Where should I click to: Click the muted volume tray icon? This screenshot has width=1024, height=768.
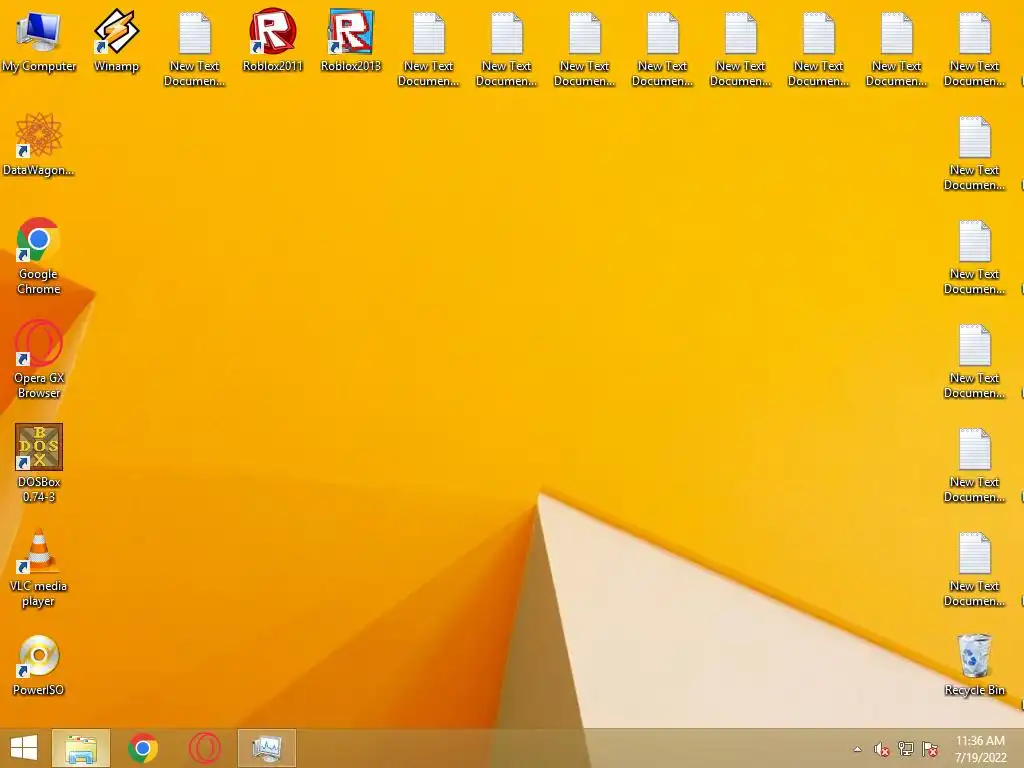[882, 749]
